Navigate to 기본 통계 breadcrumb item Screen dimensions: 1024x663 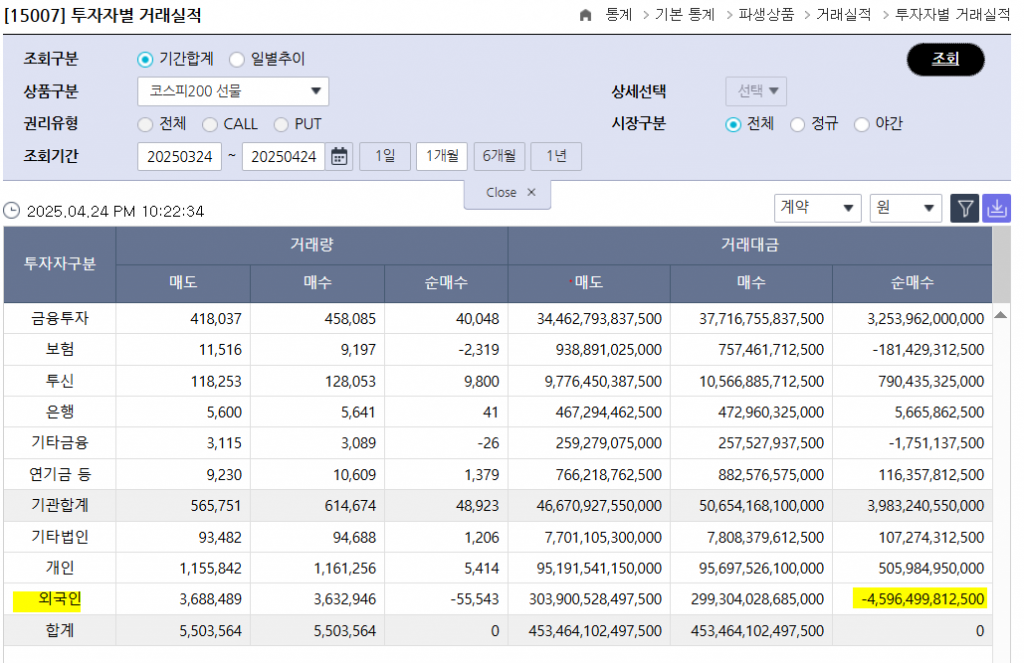(x=684, y=16)
